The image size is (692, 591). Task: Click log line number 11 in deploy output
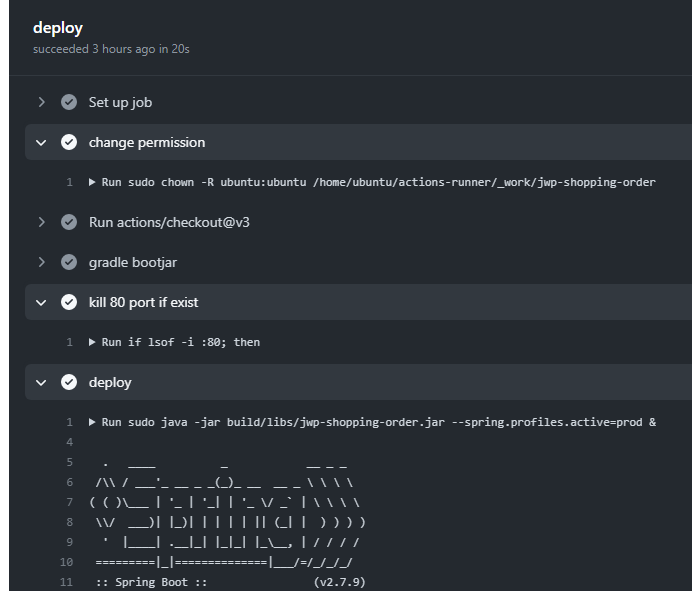point(67,582)
